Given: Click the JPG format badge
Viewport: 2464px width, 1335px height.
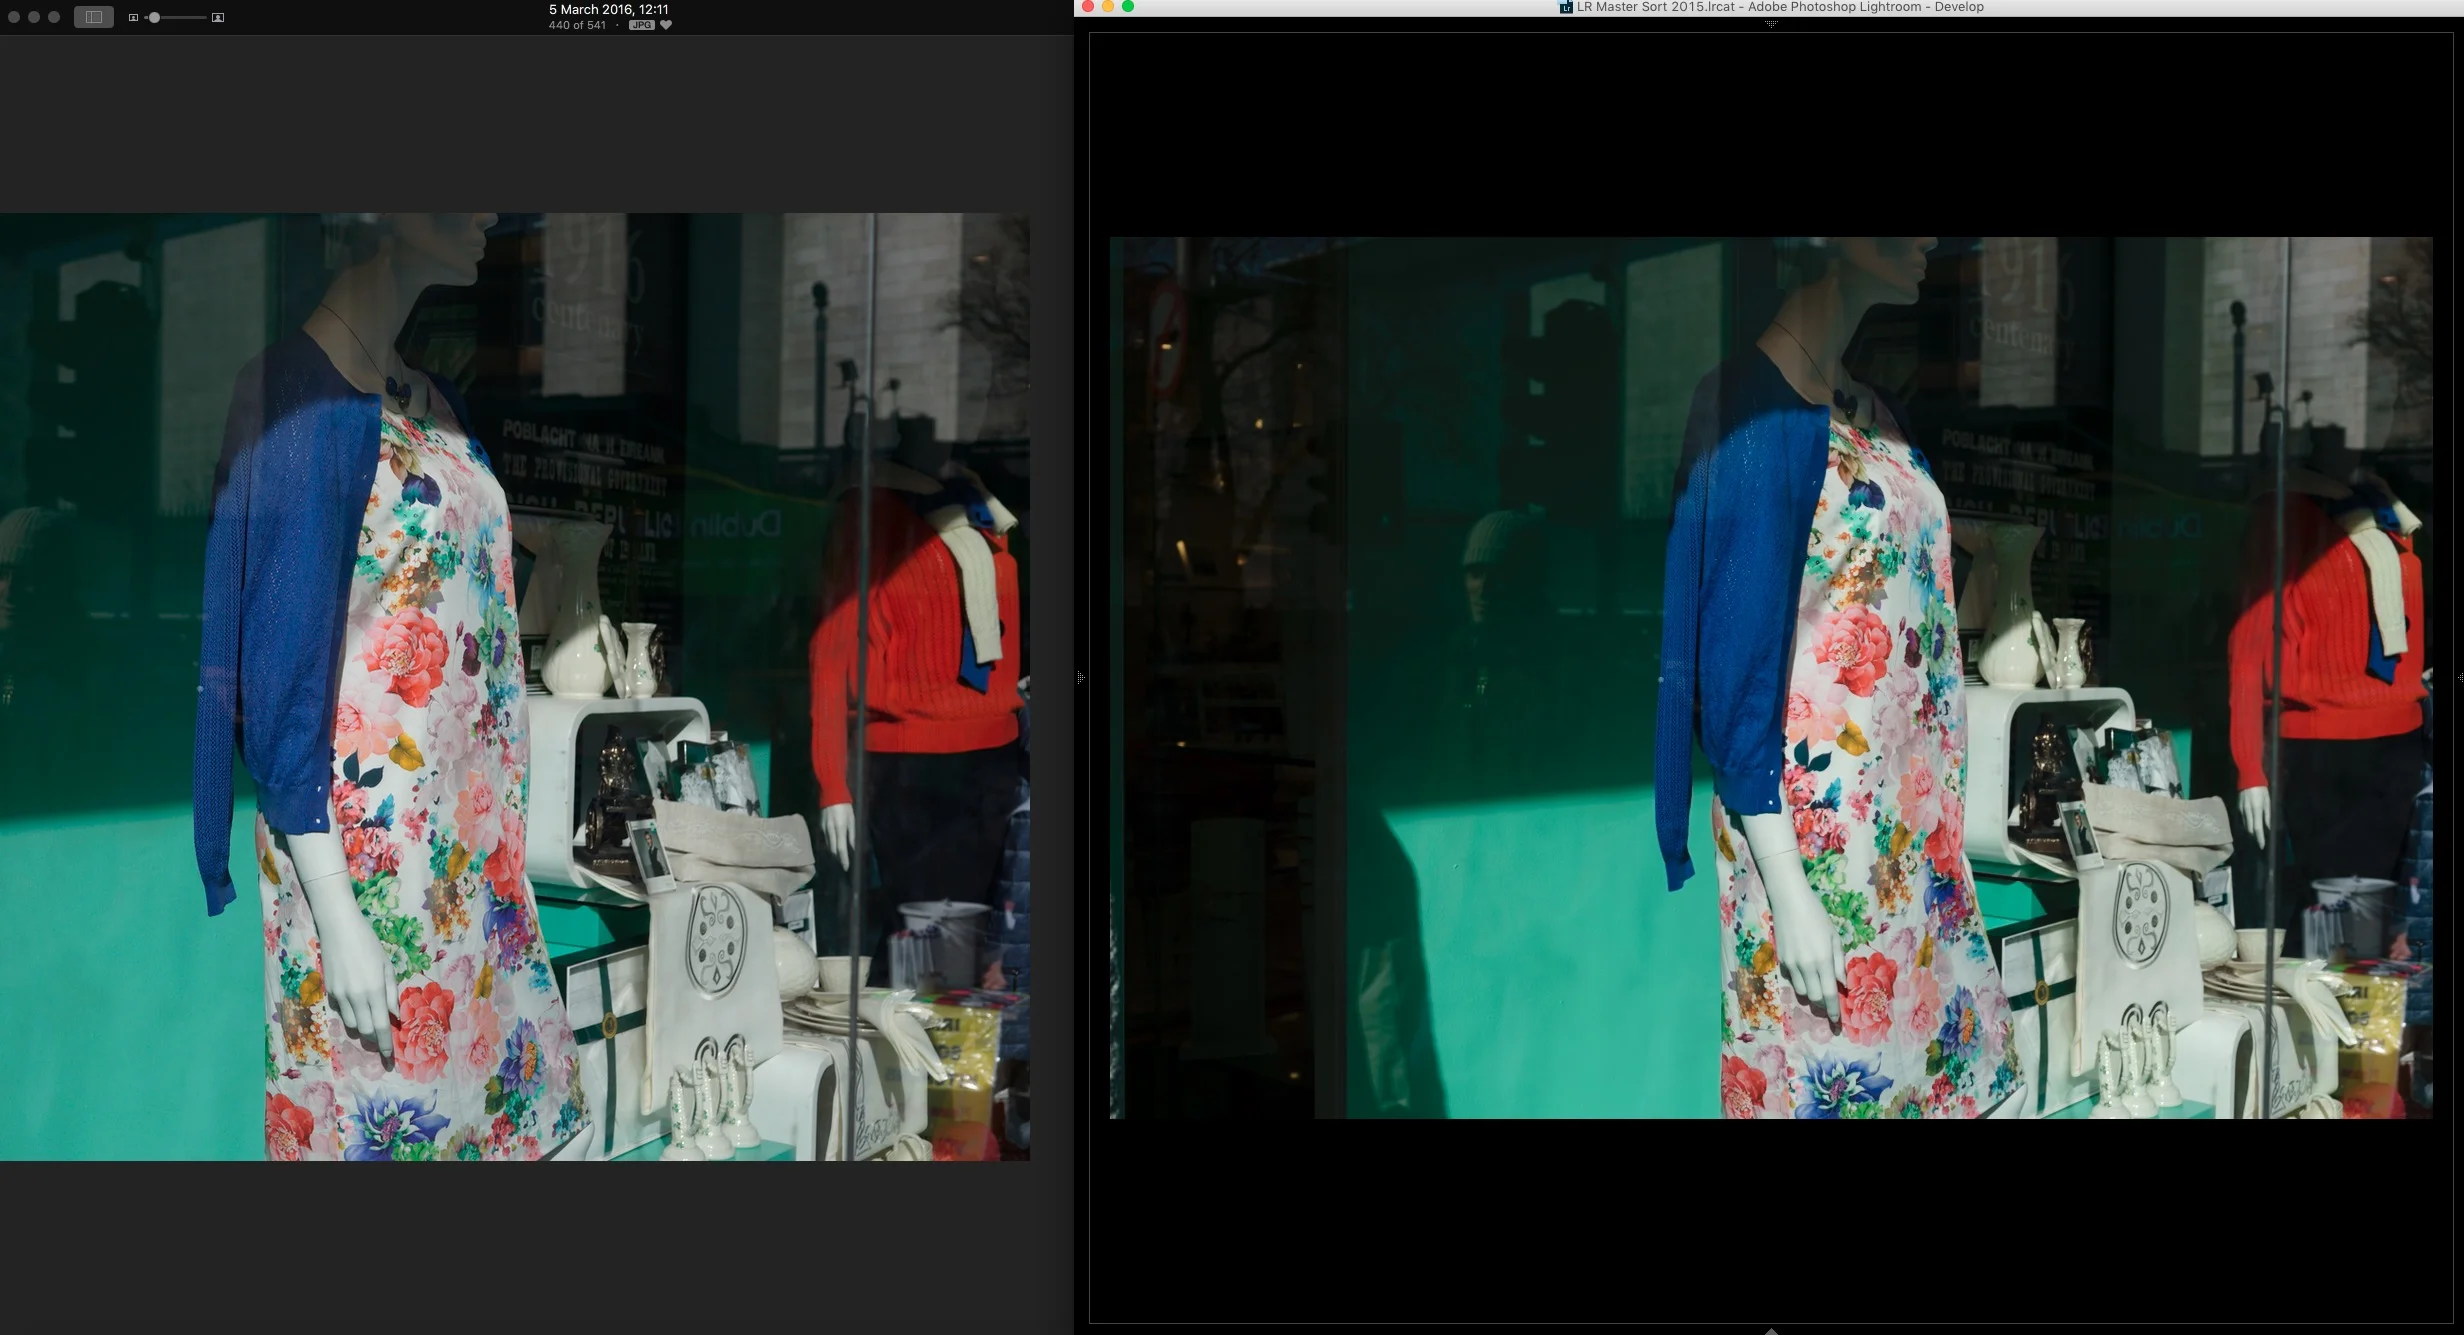Looking at the screenshot, I should [x=641, y=25].
